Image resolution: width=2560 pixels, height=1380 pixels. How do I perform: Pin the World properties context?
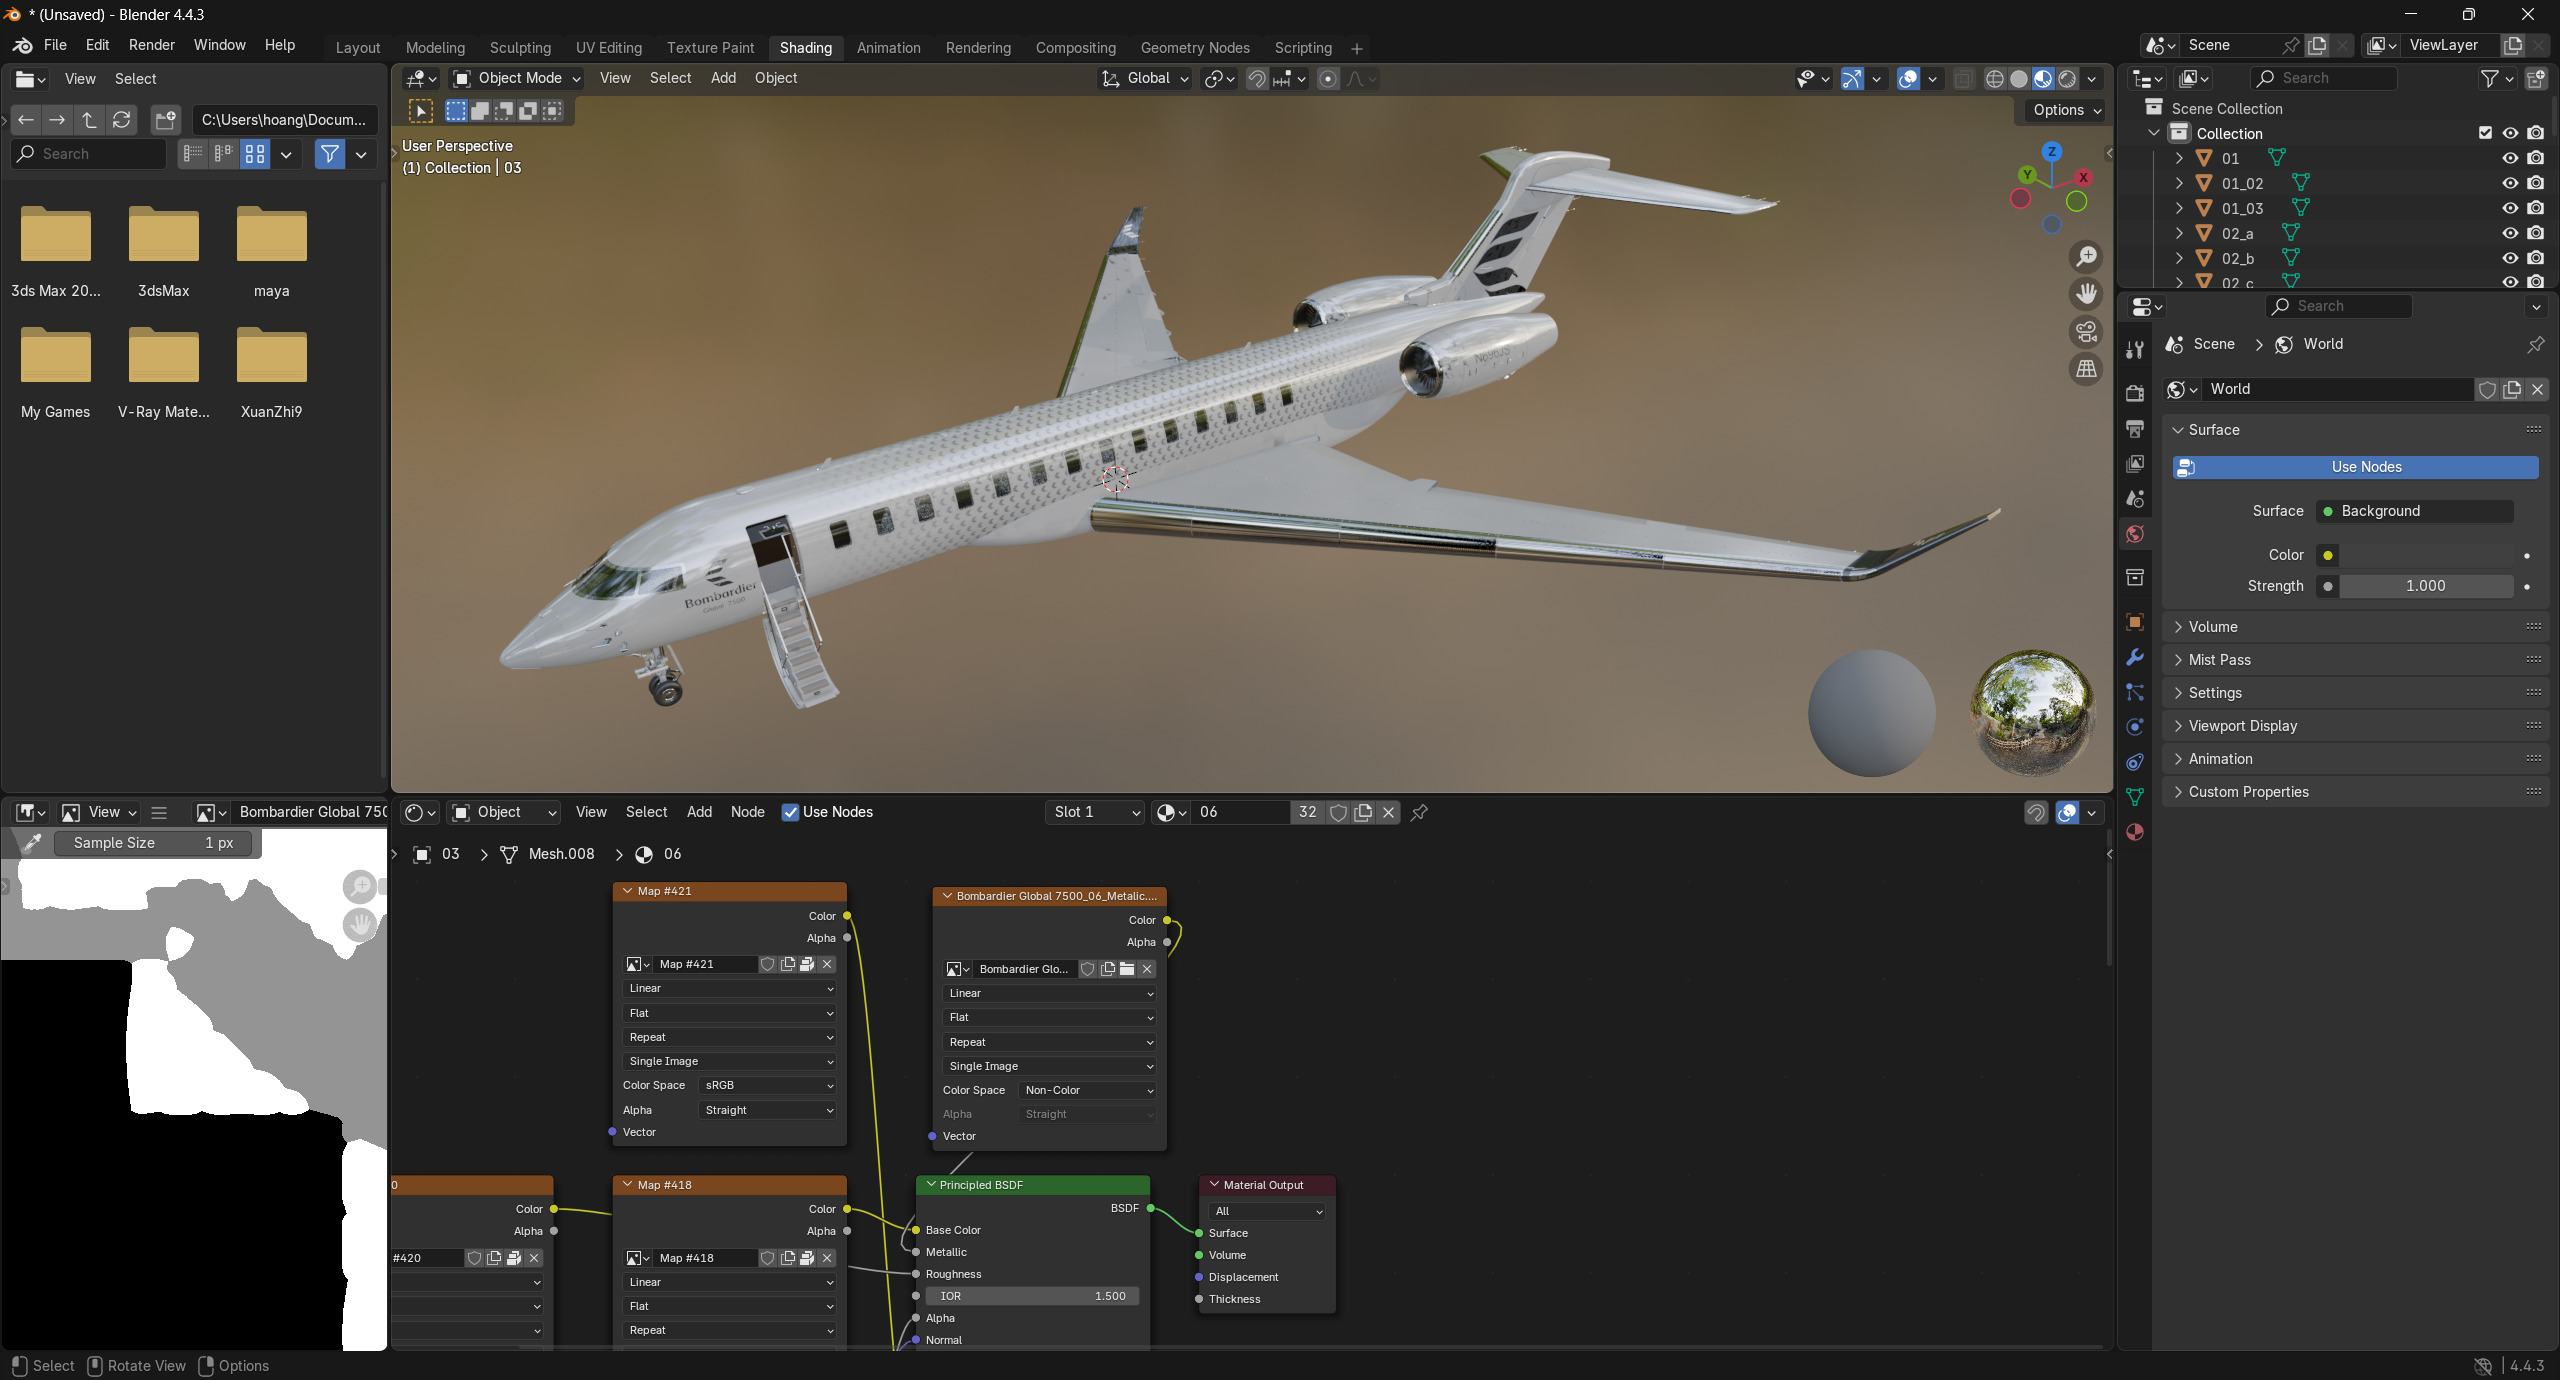point(2536,345)
